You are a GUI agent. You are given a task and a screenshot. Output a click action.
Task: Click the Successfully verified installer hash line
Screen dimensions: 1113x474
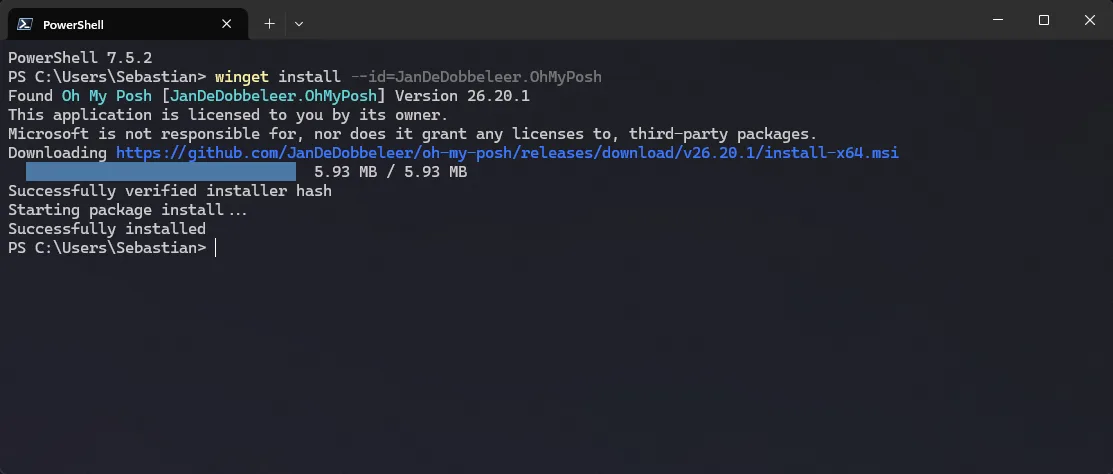click(x=169, y=191)
